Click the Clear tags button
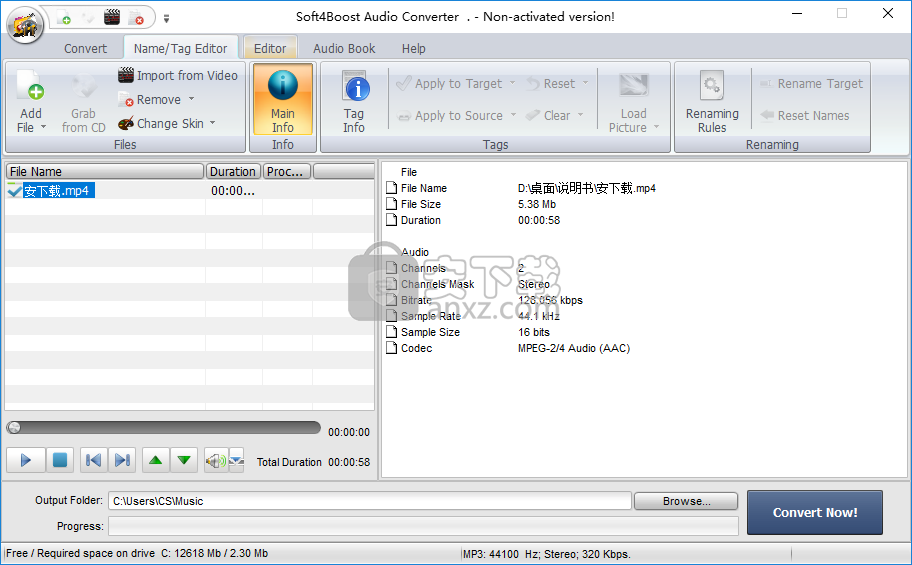912x565 pixels. pos(548,115)
